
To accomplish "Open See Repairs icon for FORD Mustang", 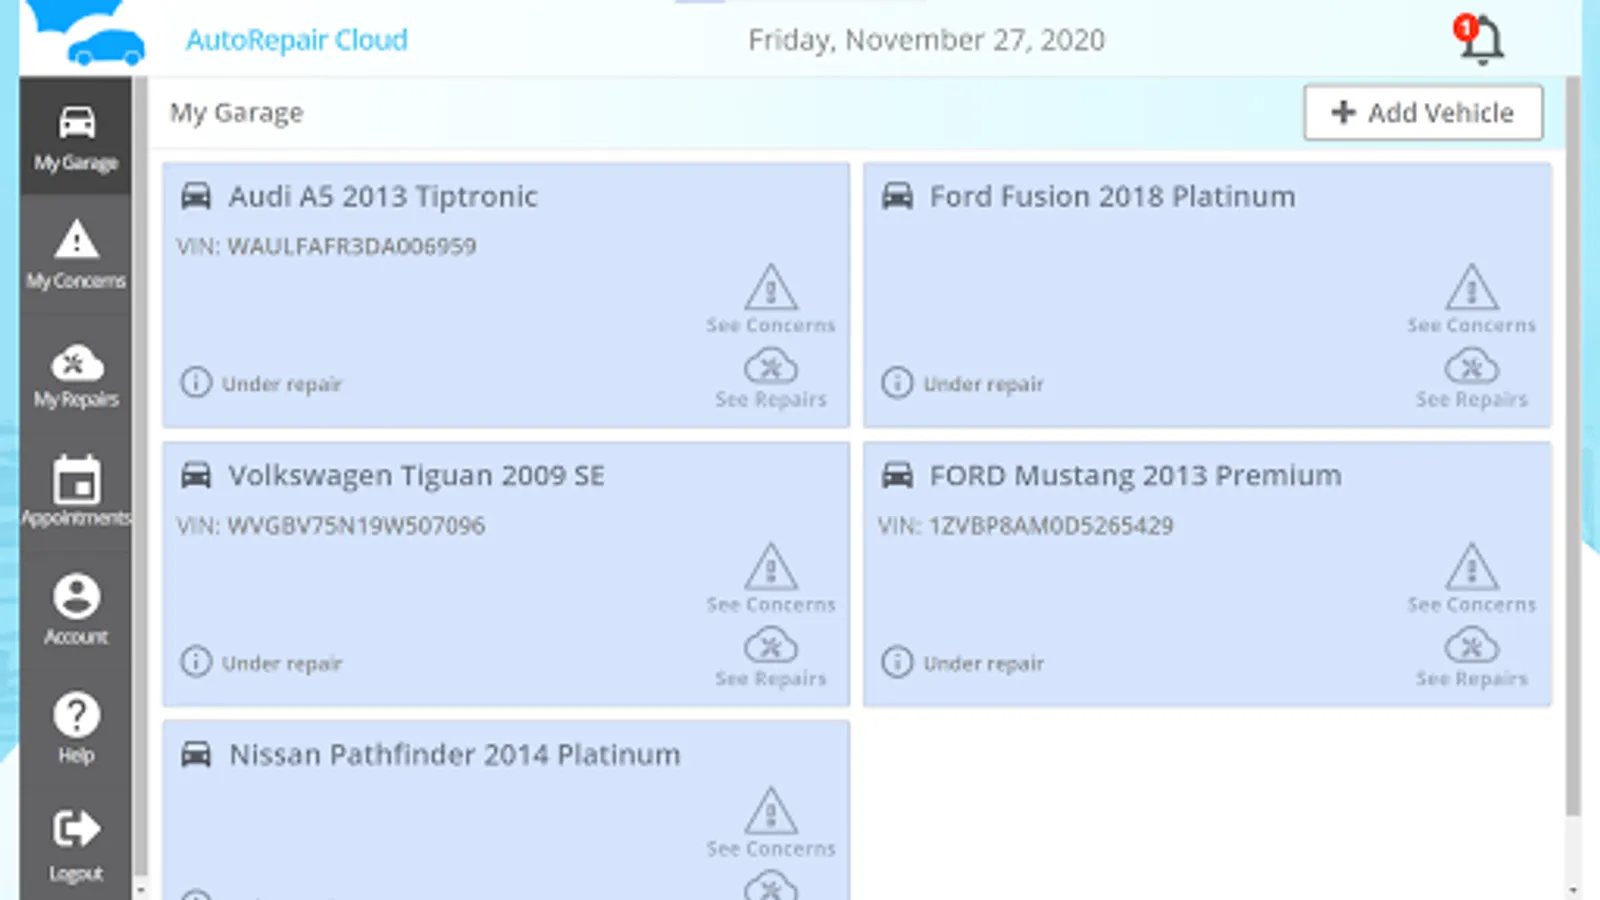I will pos(1472,646).
